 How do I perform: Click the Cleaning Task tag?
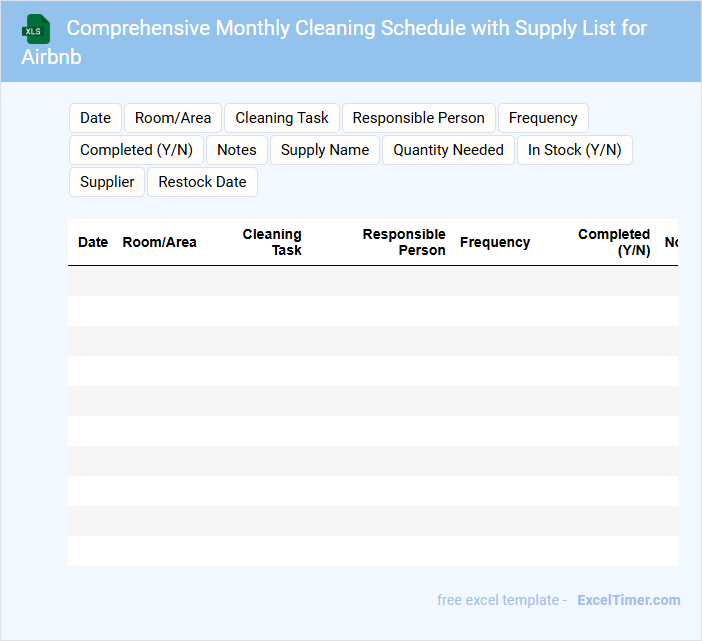point(282,118)
